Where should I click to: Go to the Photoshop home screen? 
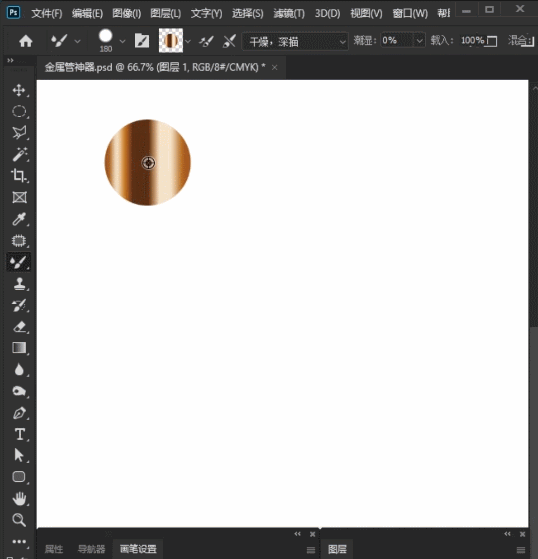(26, 41)
